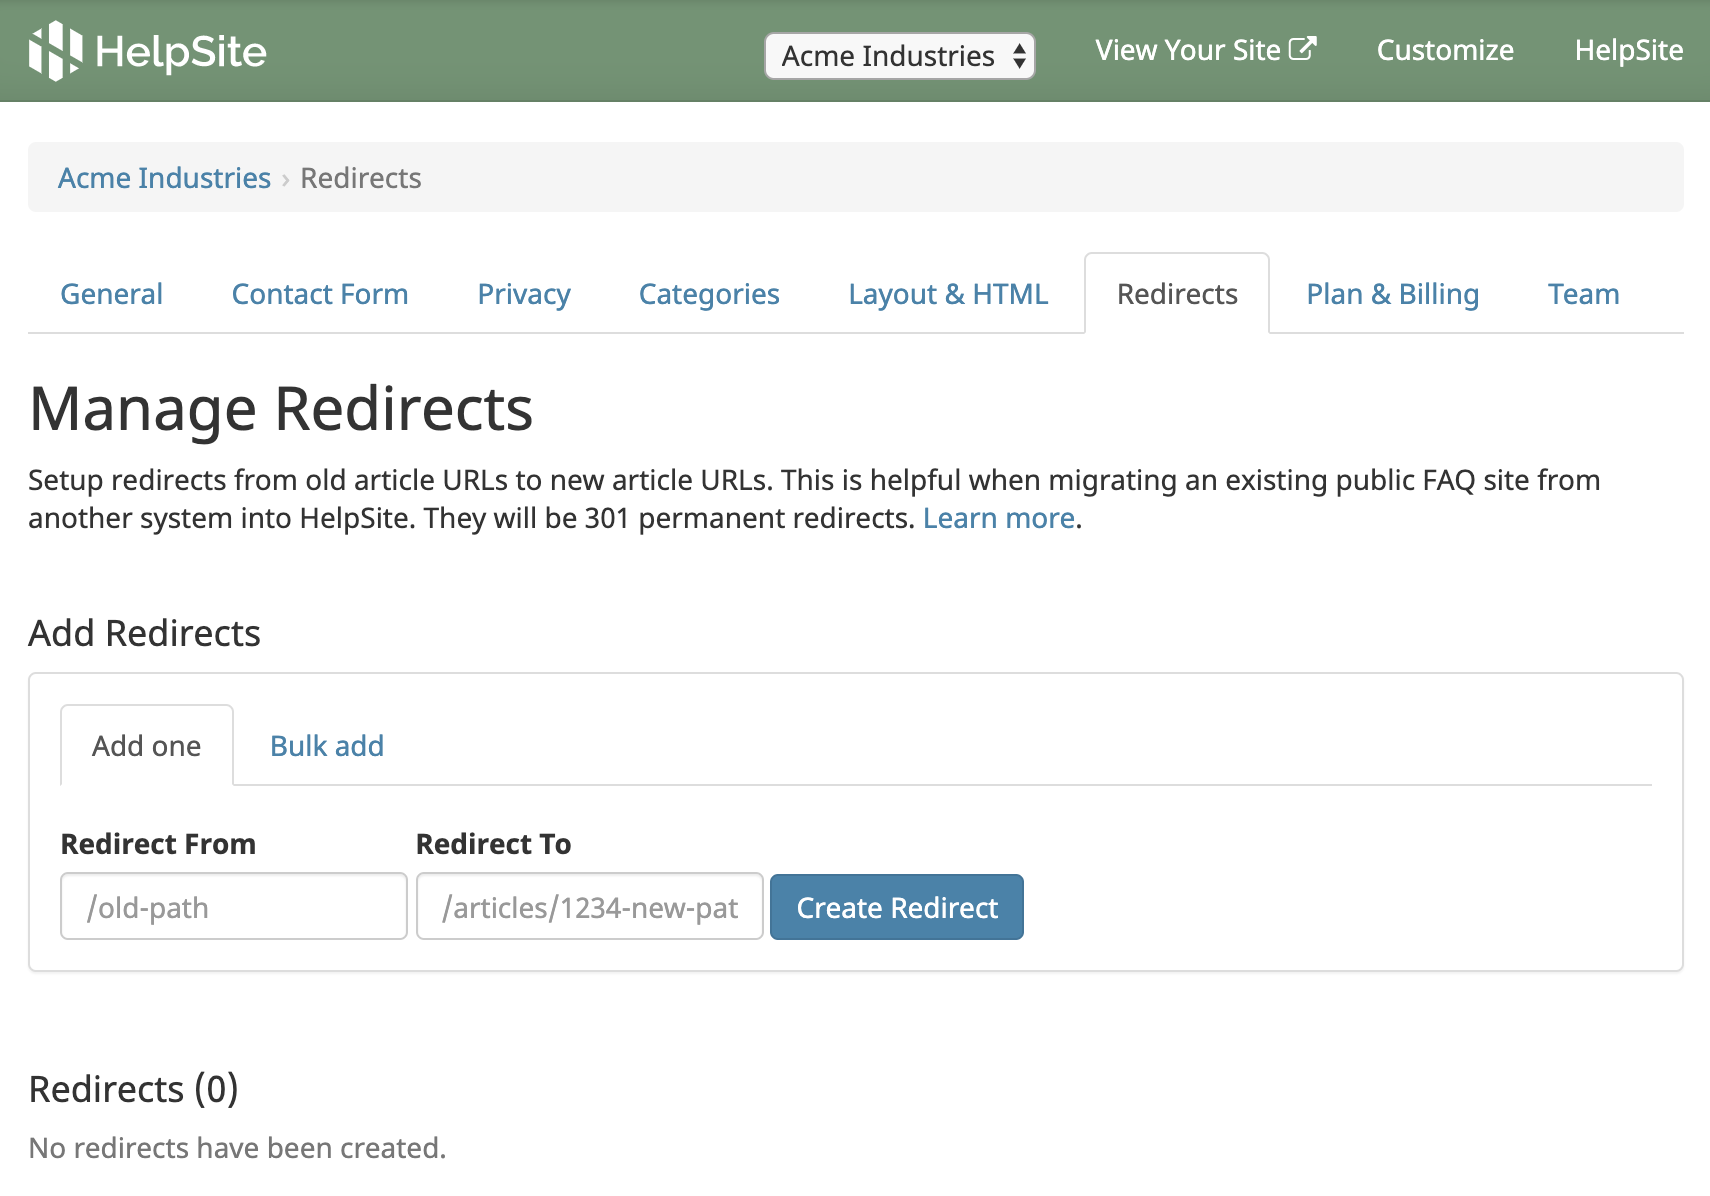Click the Redirect From label

(x=158, y=844)
